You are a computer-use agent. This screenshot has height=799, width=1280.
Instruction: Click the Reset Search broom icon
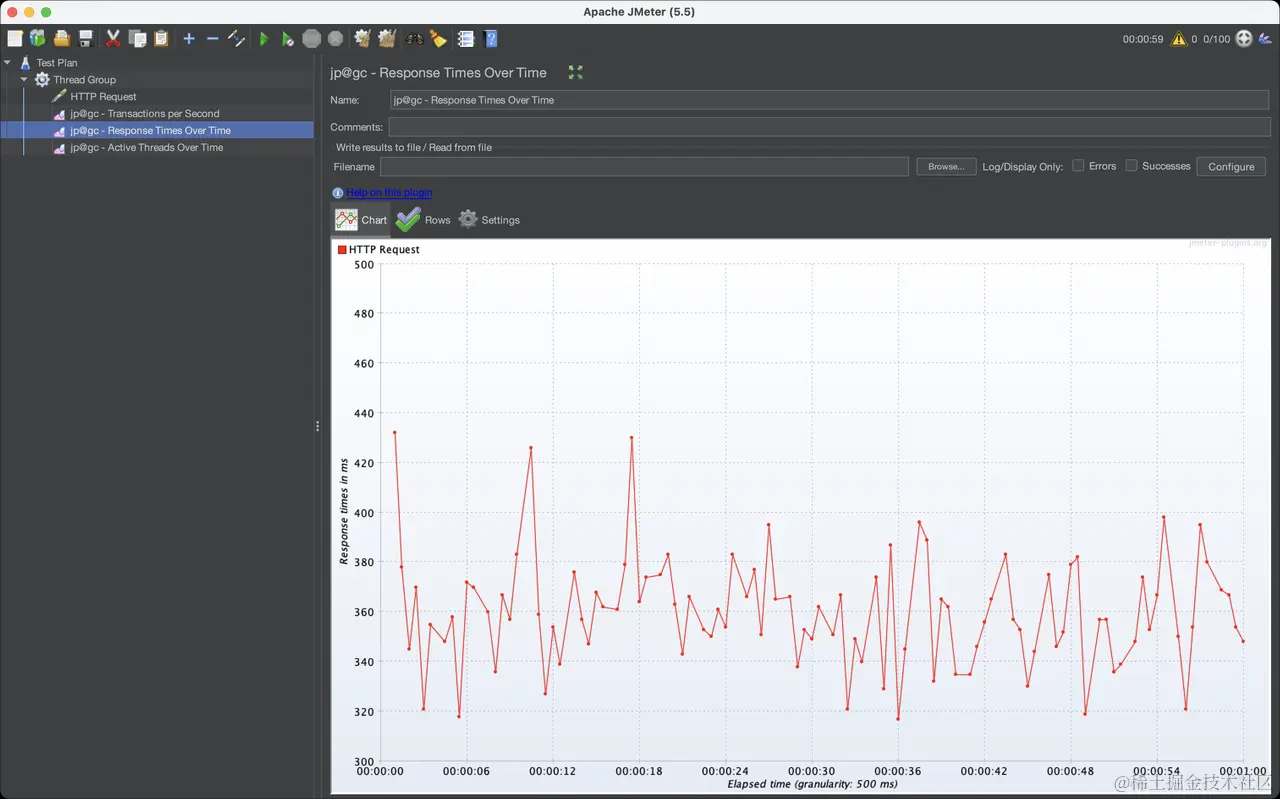(x=438, y=39)
